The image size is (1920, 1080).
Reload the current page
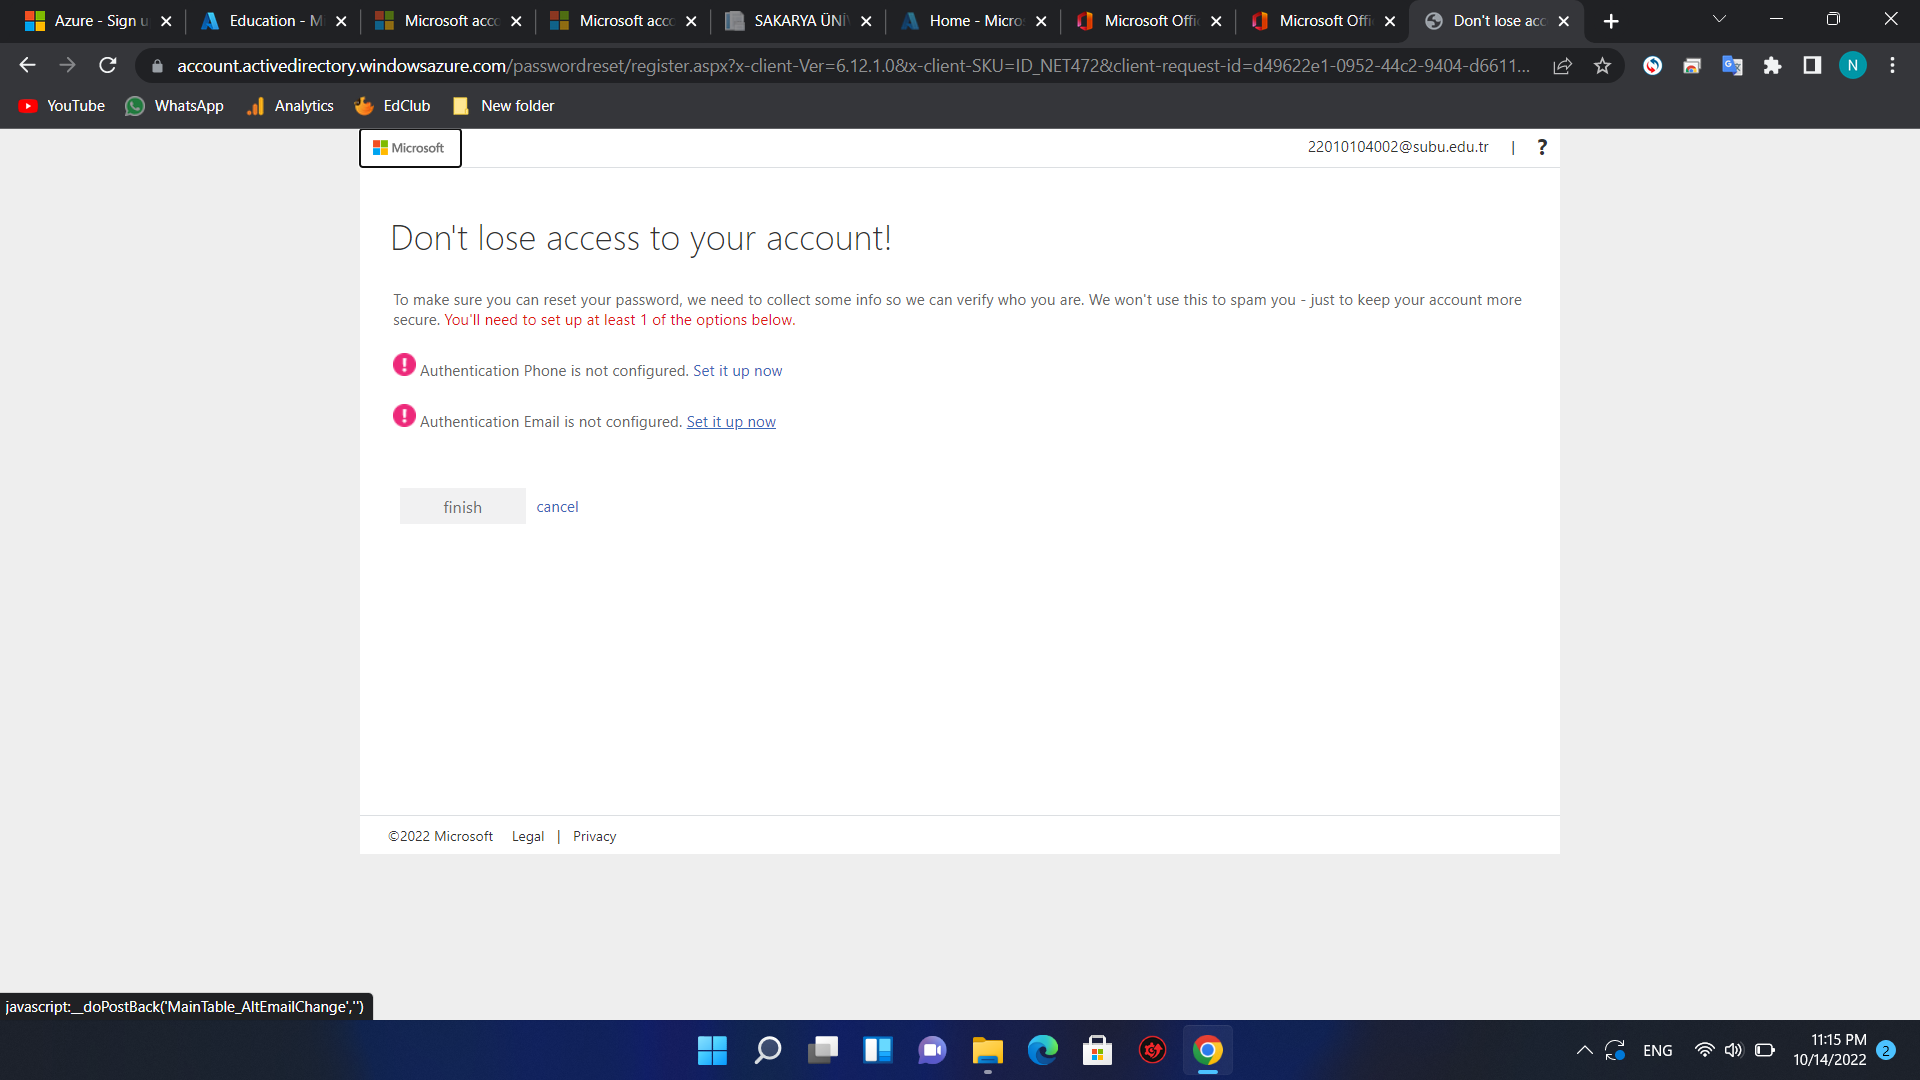[x=108, y=66]
